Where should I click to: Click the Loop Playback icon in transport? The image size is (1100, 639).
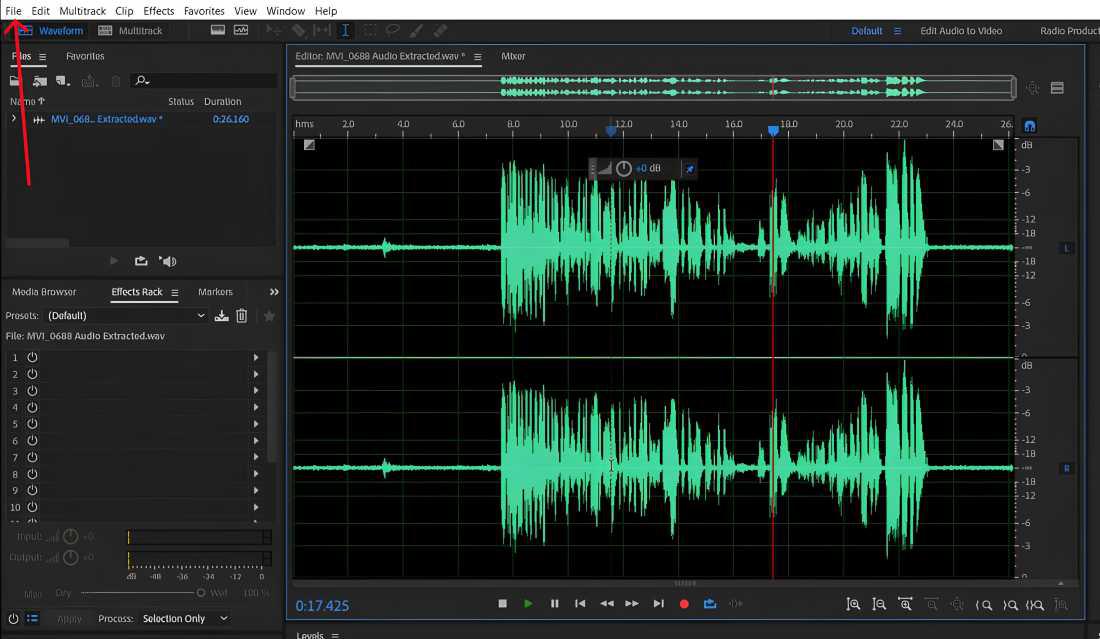pos(710,604)
